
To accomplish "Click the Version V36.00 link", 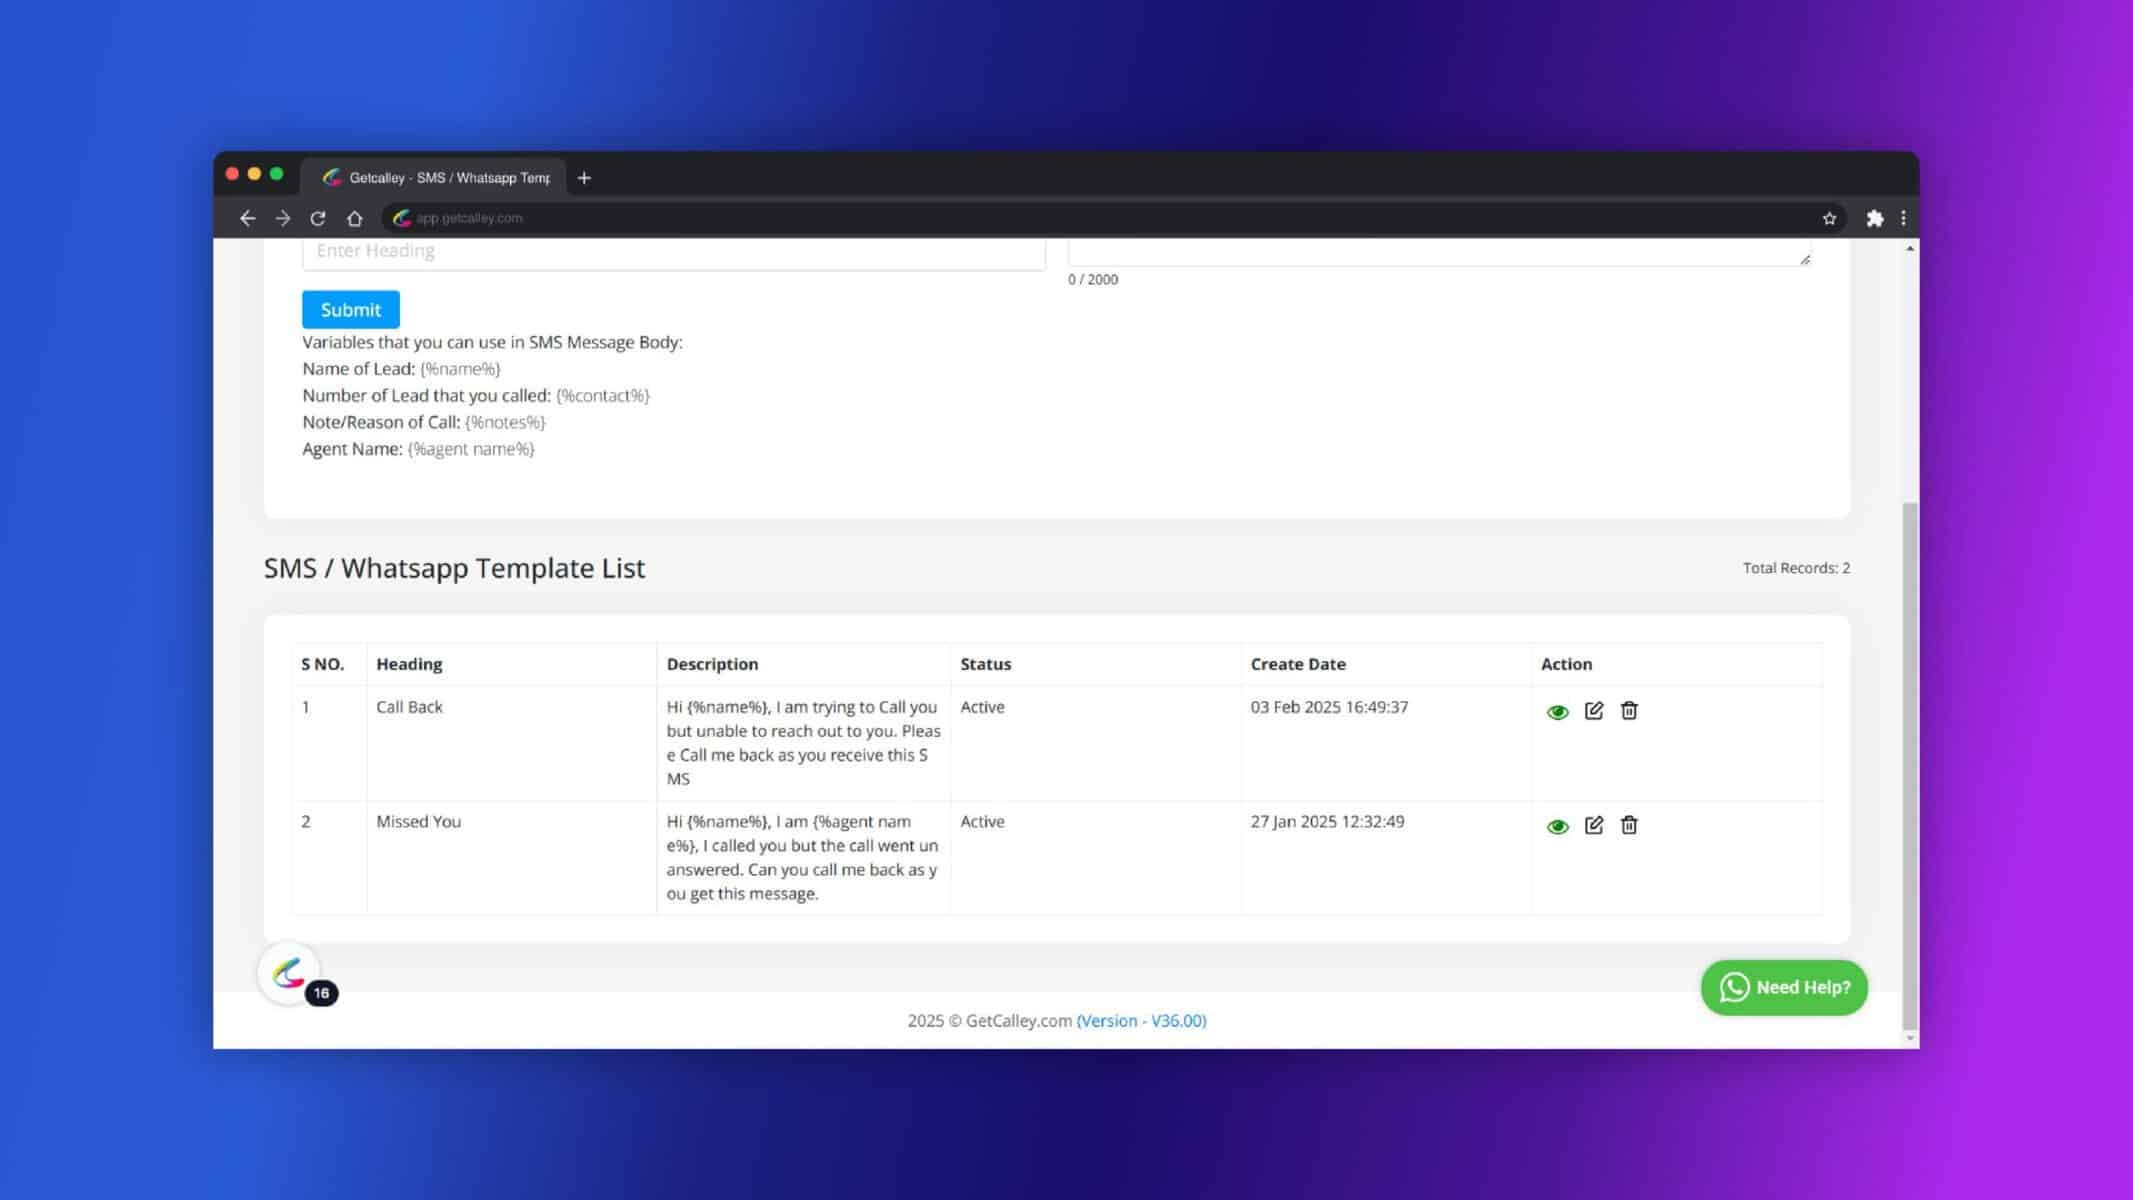I will pos(1141,1020).
